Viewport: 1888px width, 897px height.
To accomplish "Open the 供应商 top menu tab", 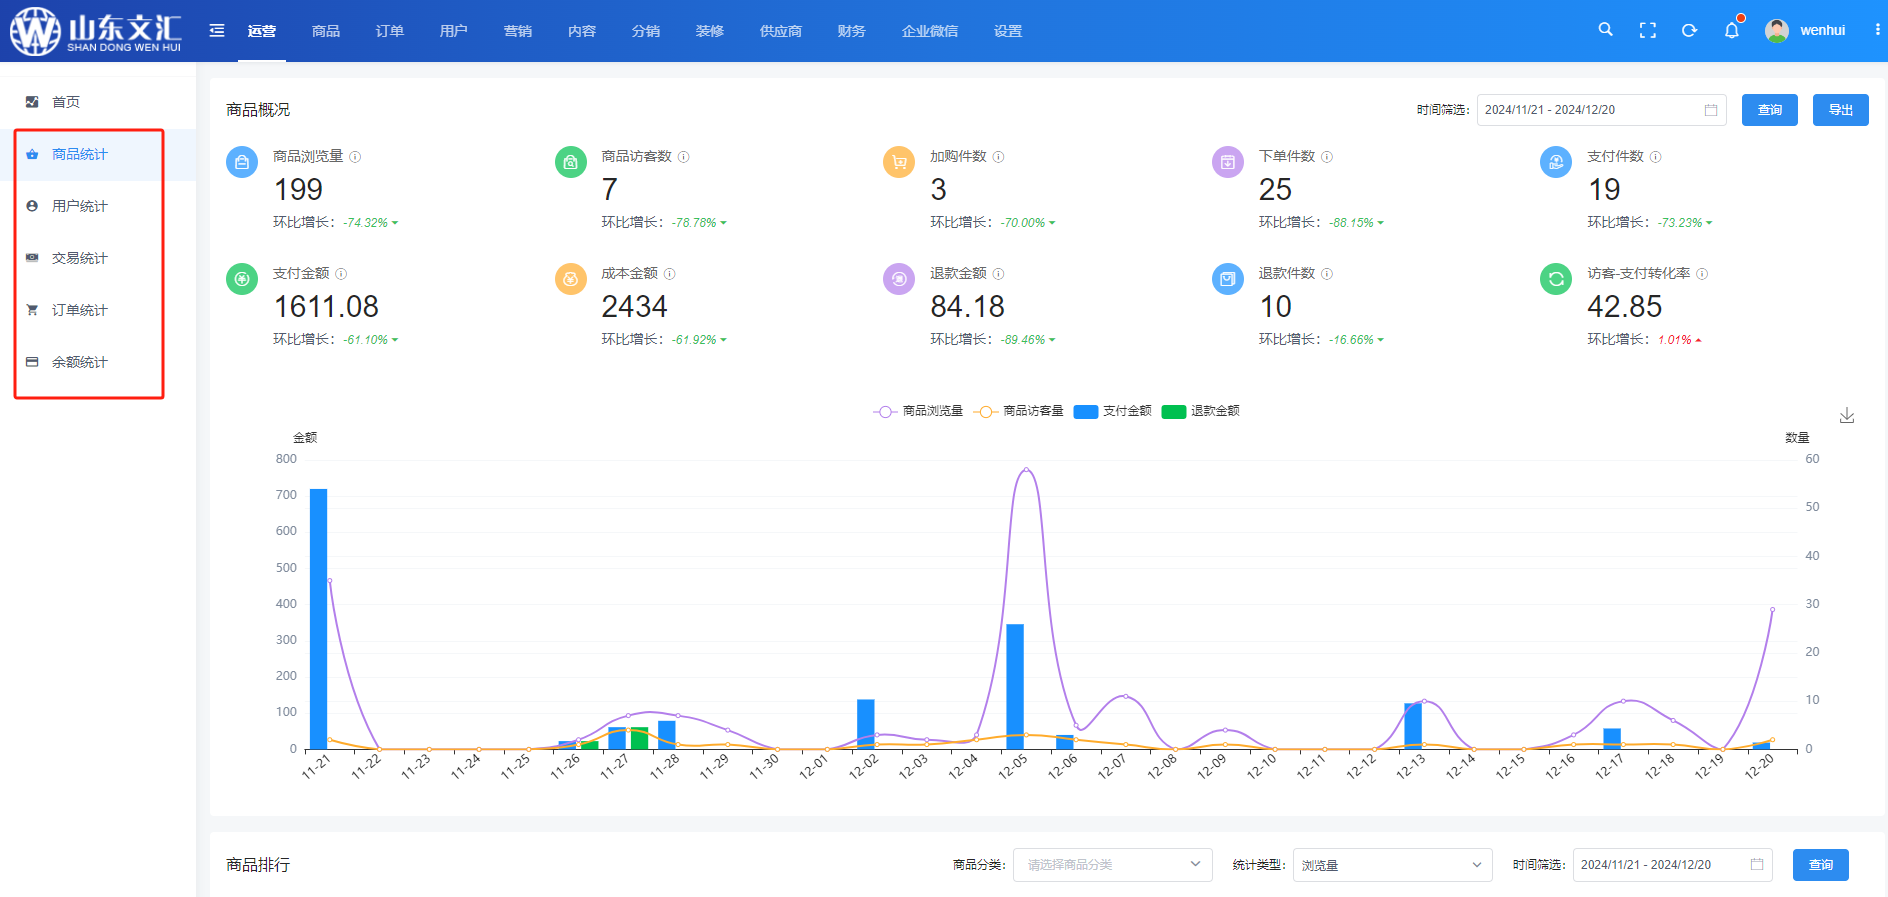I will click(781, 31).
